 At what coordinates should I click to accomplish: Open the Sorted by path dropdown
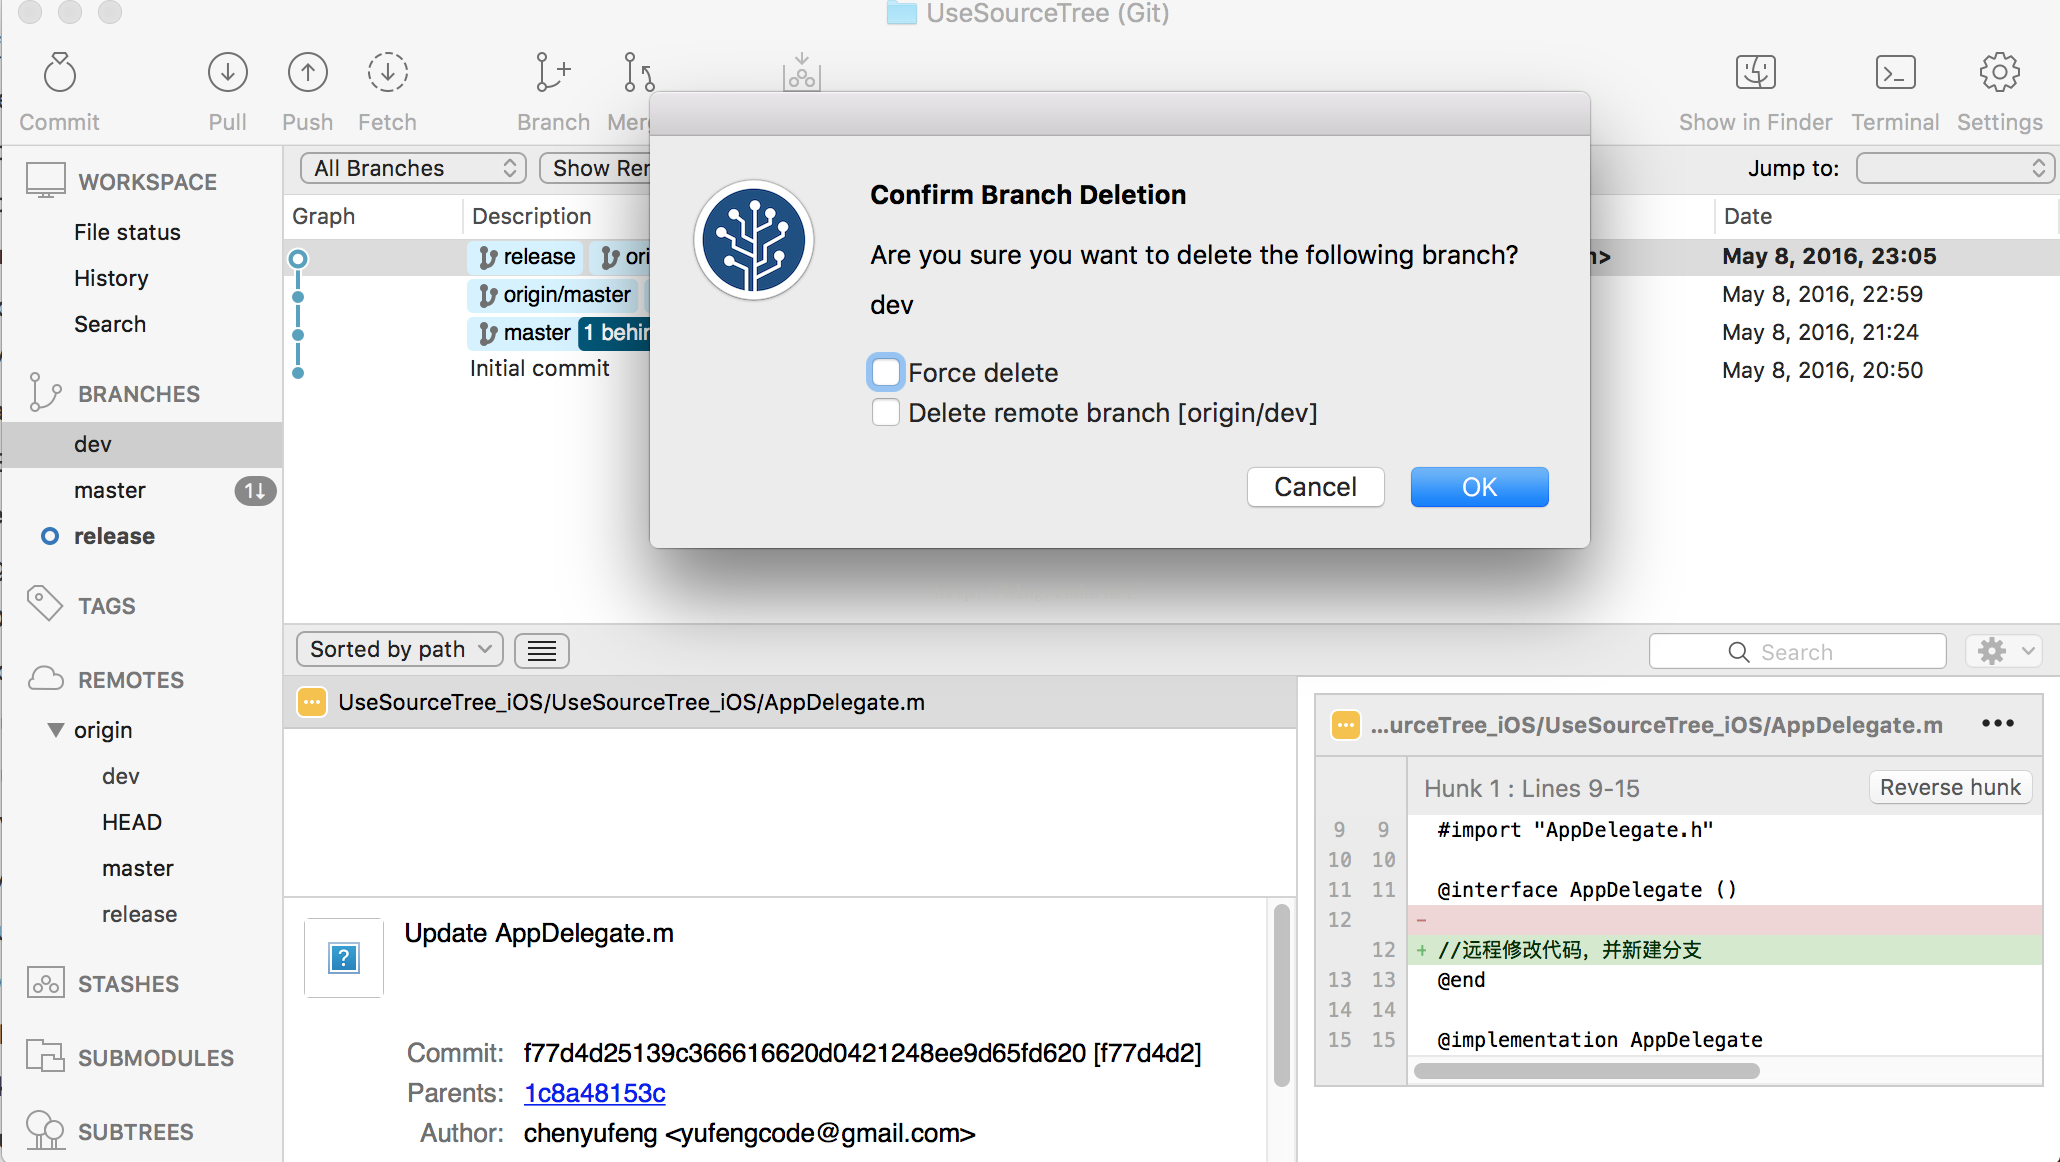point(399,649)
